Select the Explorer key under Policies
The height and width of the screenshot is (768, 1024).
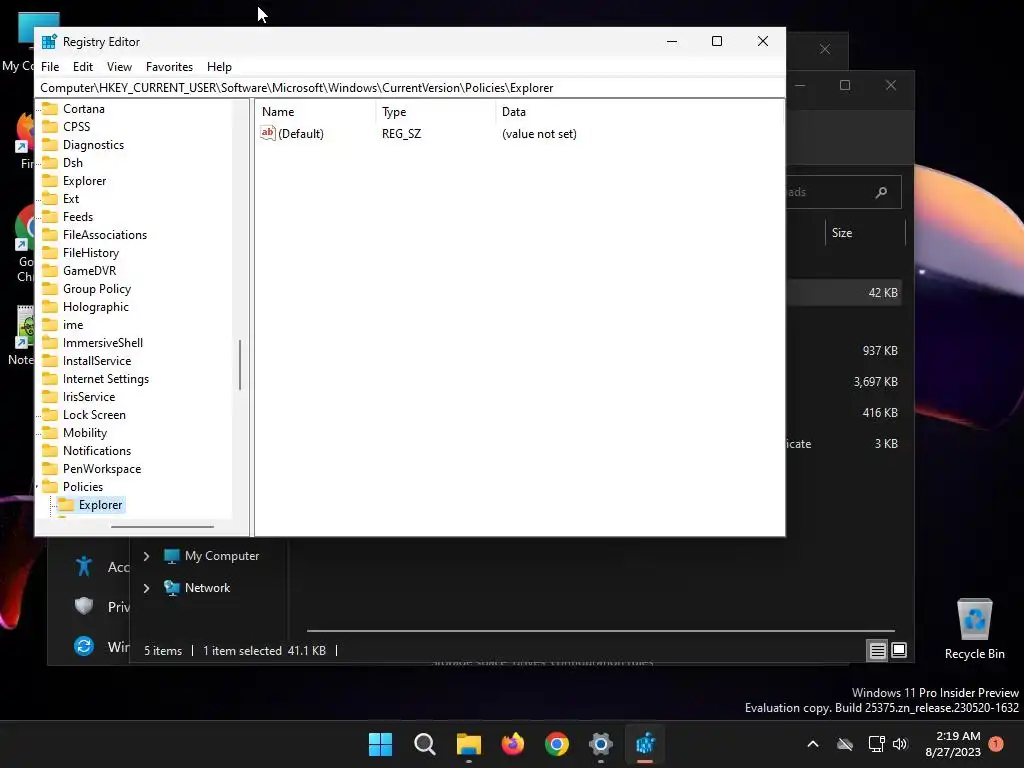click(101, 505)
